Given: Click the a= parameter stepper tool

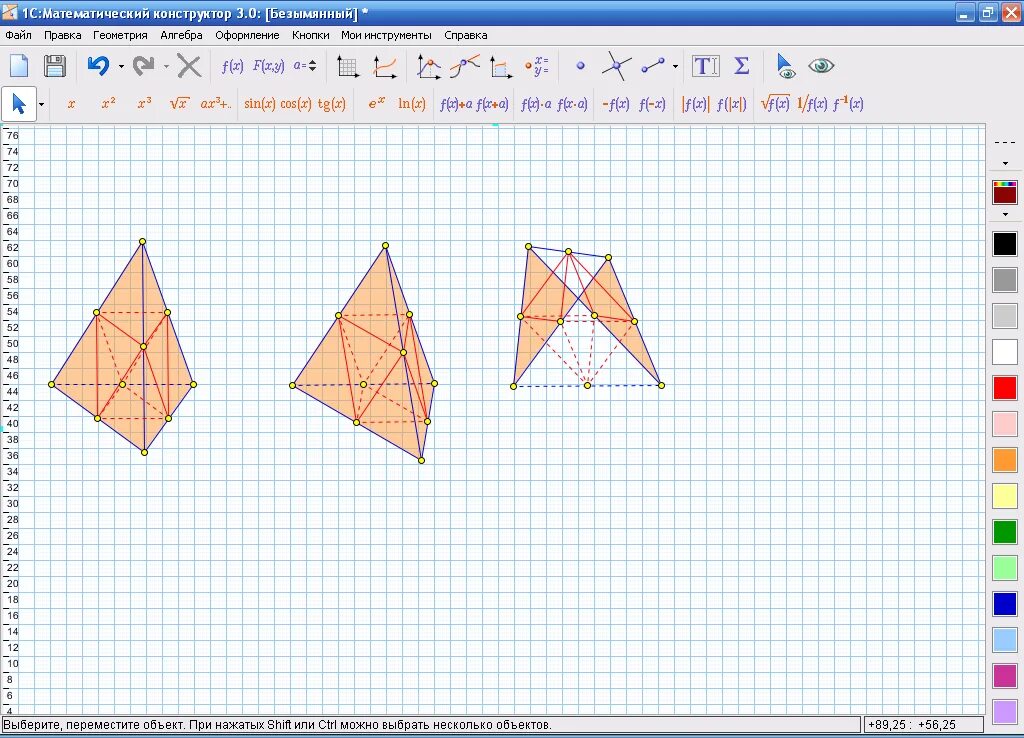Looking at the screenshot, I should (x=305, y=65).
